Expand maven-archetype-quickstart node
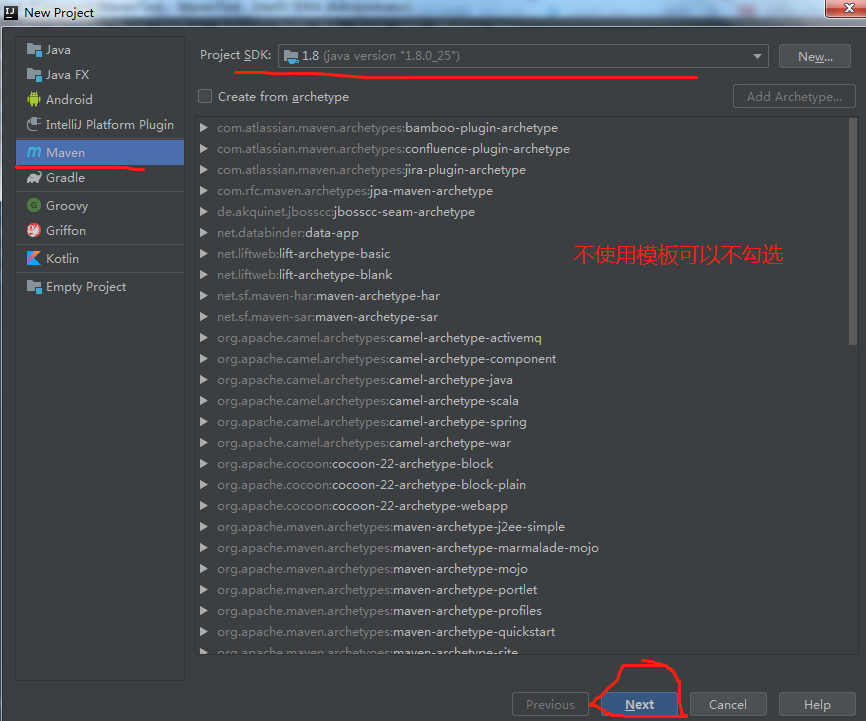The width and height of the screenshot is (866, 721). click(x=204, y=631)
